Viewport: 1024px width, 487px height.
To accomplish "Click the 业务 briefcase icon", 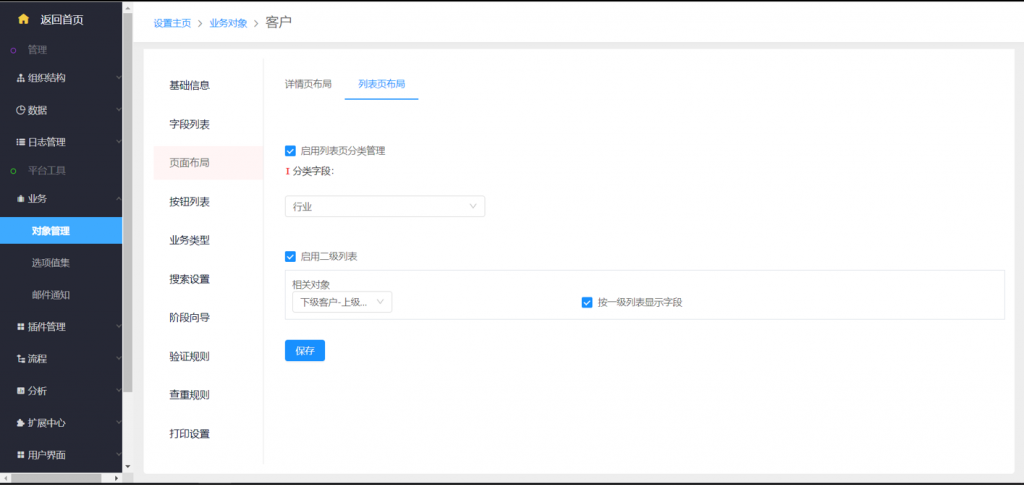I will coord(20,199).
